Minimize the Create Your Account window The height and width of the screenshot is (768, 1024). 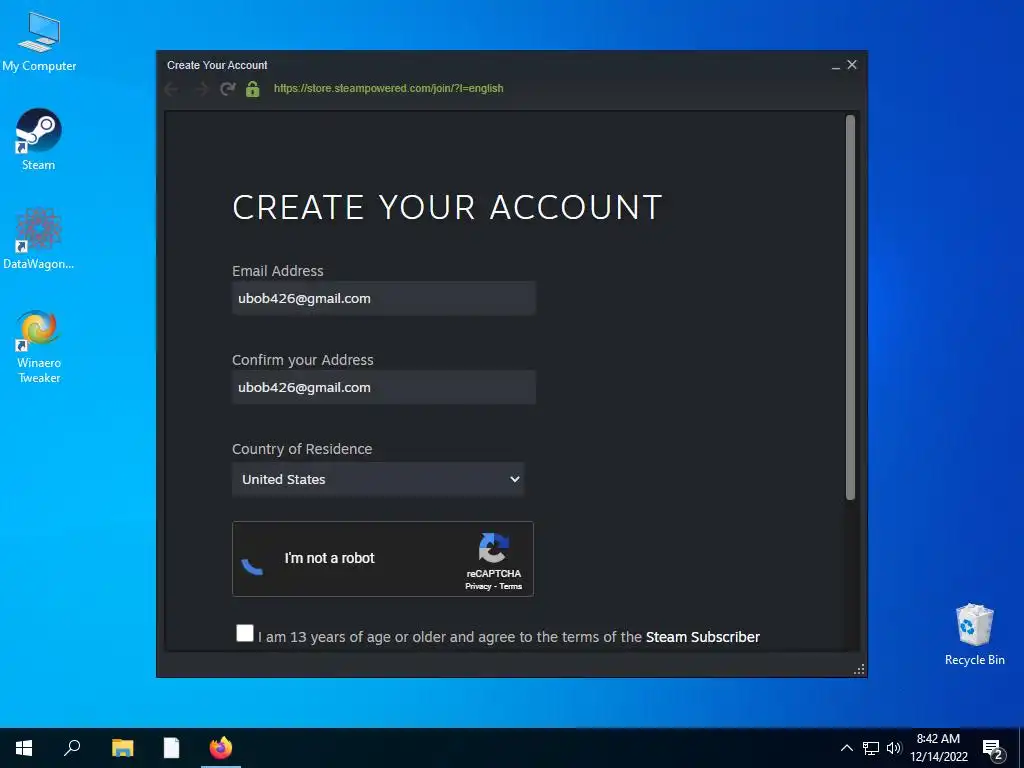pos(835,65)
